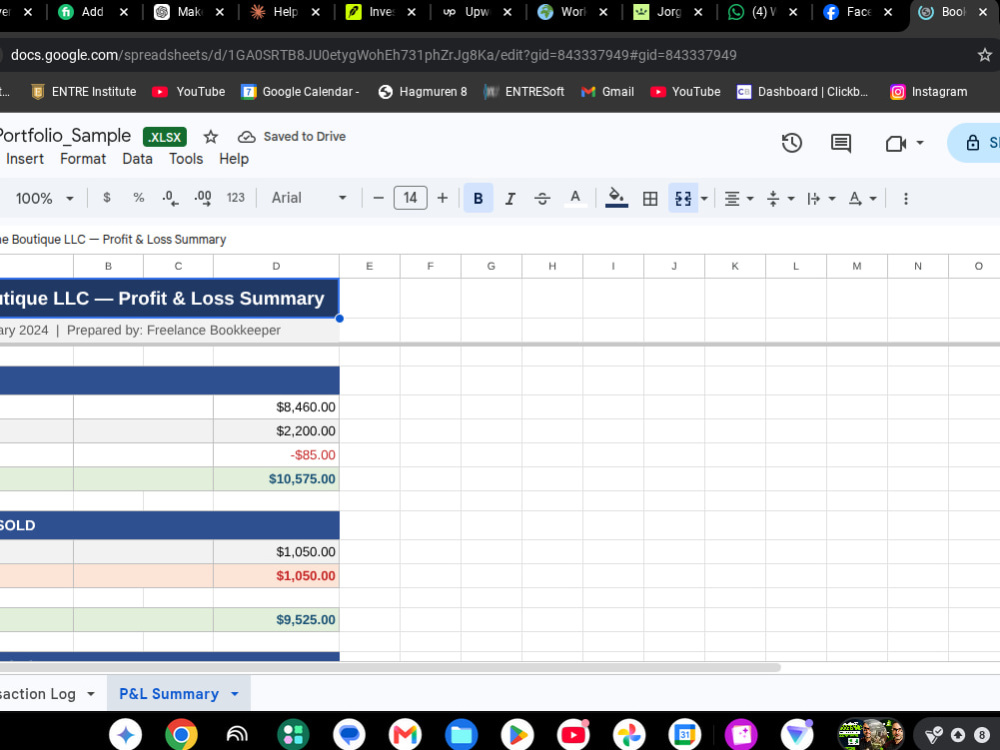This screenshot has width=1000, height=750.
Task: Decrease decimal places
Action: pos(170,198)
